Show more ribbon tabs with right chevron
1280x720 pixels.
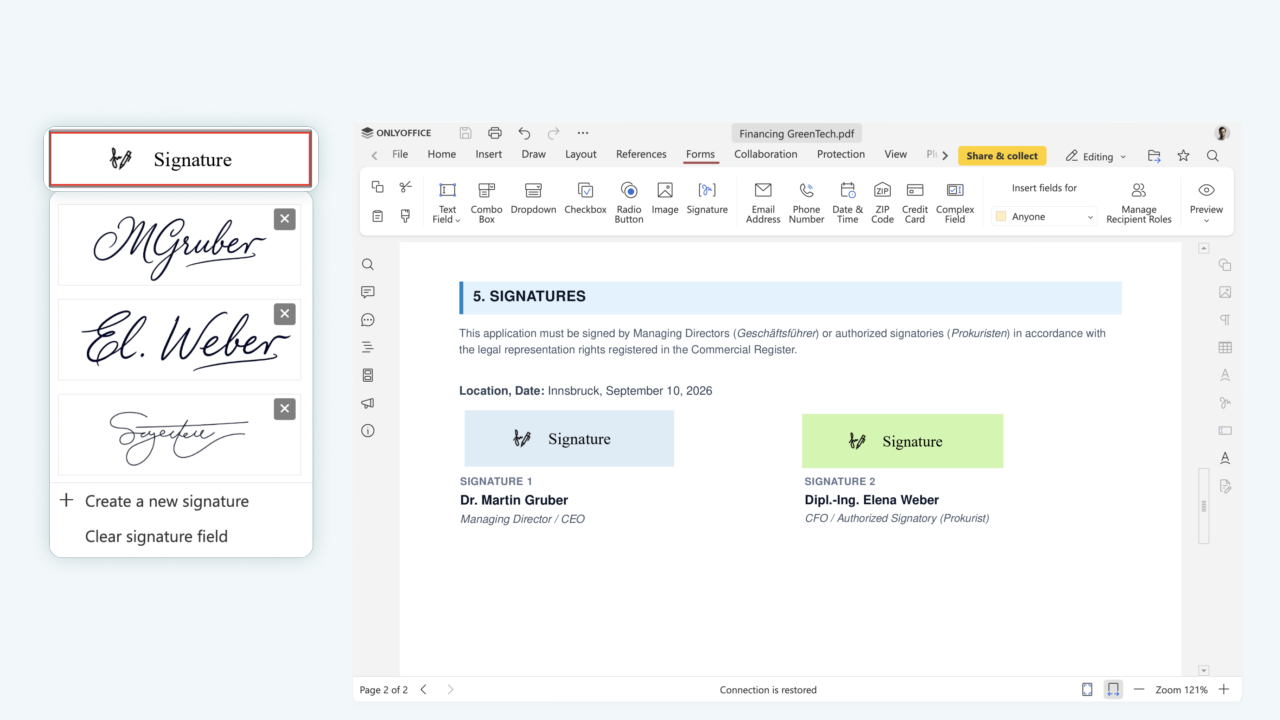click(x=945, y=155)
